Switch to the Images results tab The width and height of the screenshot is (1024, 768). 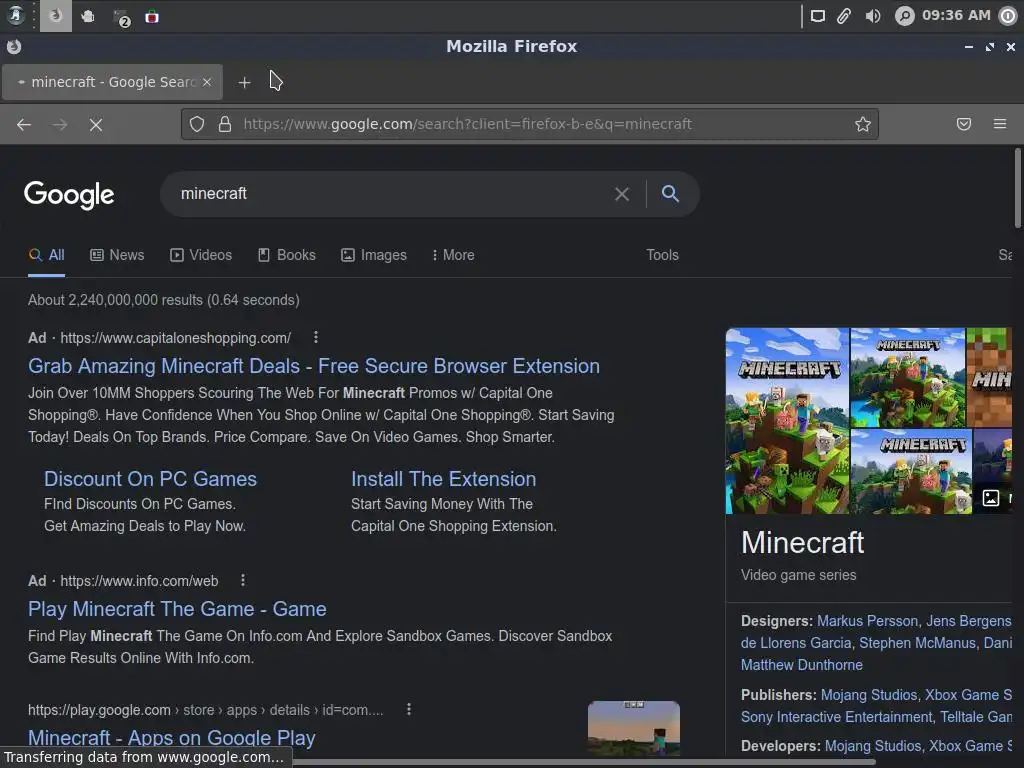coord(374,255)
